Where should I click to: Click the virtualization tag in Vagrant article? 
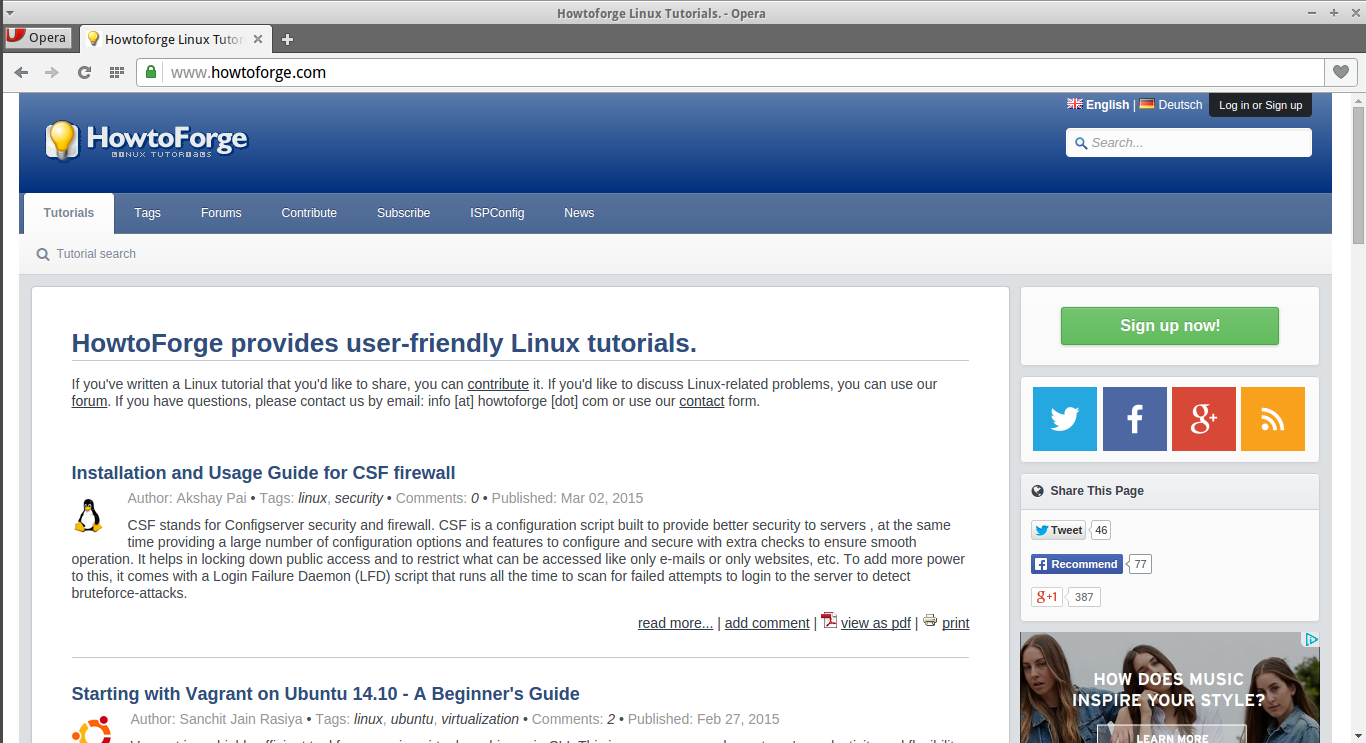(x=480, y=719)
